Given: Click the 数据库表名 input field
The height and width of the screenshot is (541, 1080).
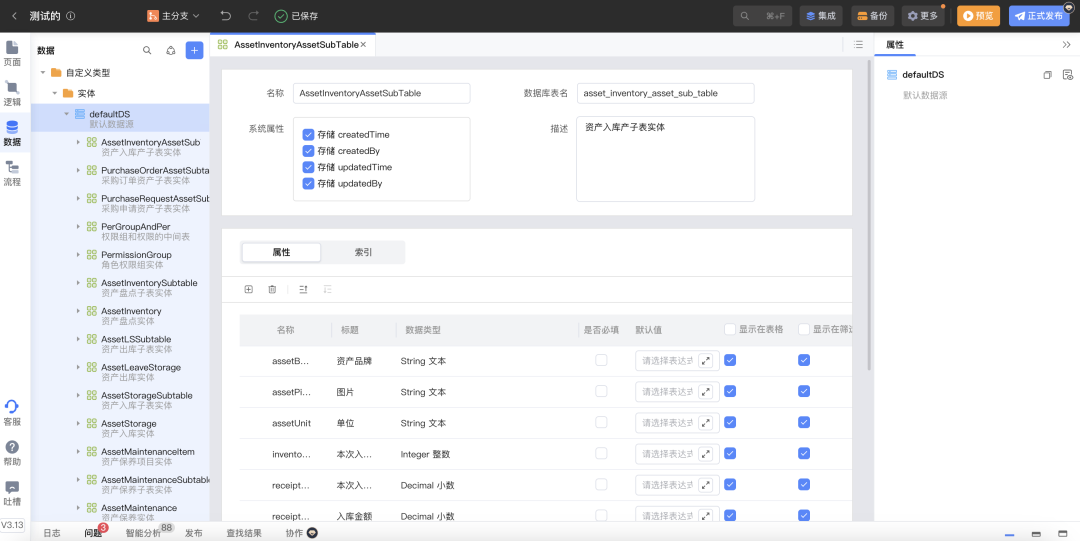Looking at the screenshot, I should [x=665, y=93].
